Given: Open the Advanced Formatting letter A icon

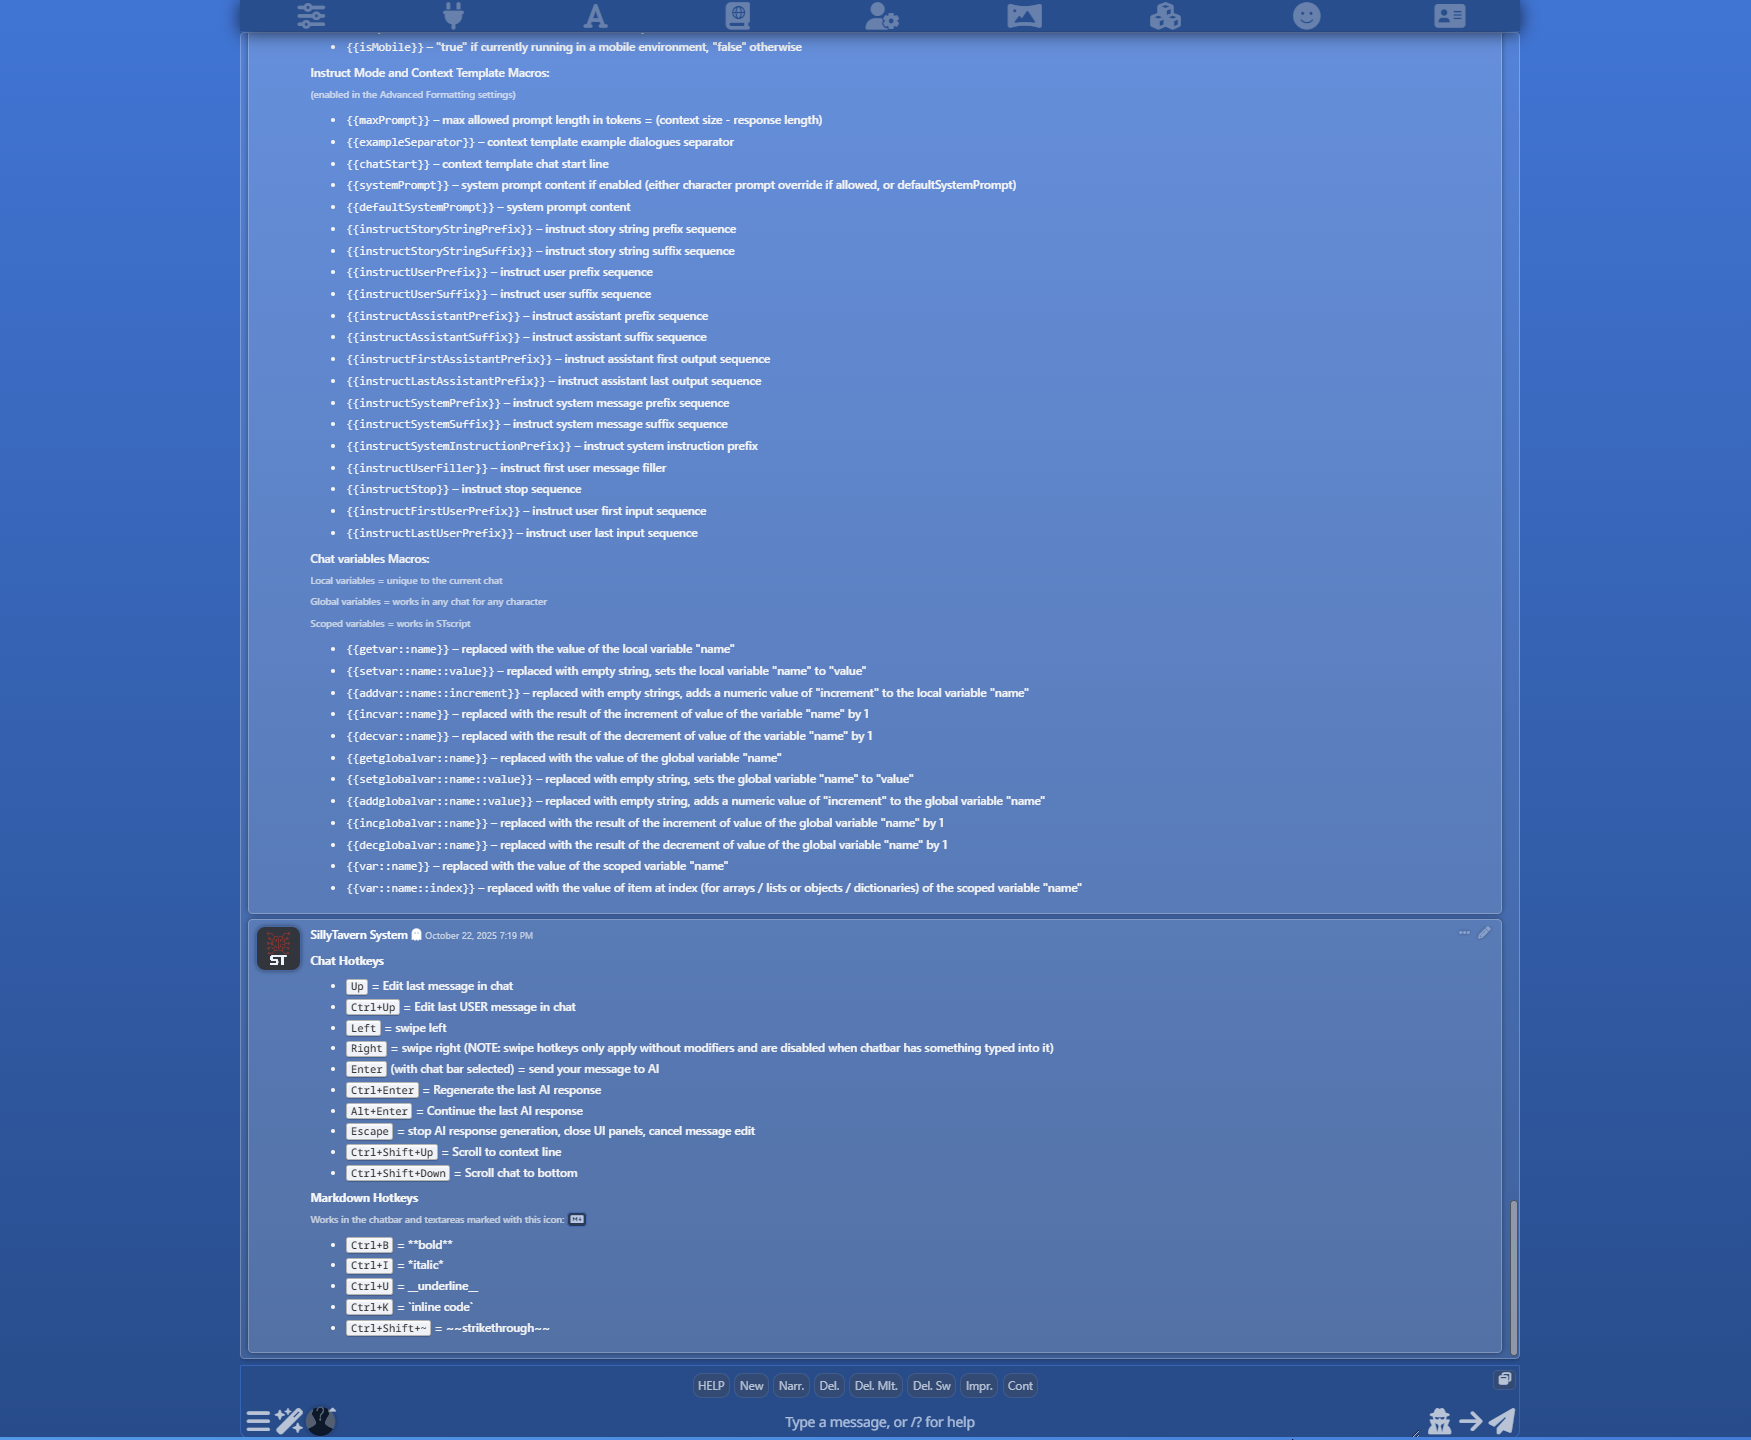Looking at the screenshot, I should [x=595, y=16].
